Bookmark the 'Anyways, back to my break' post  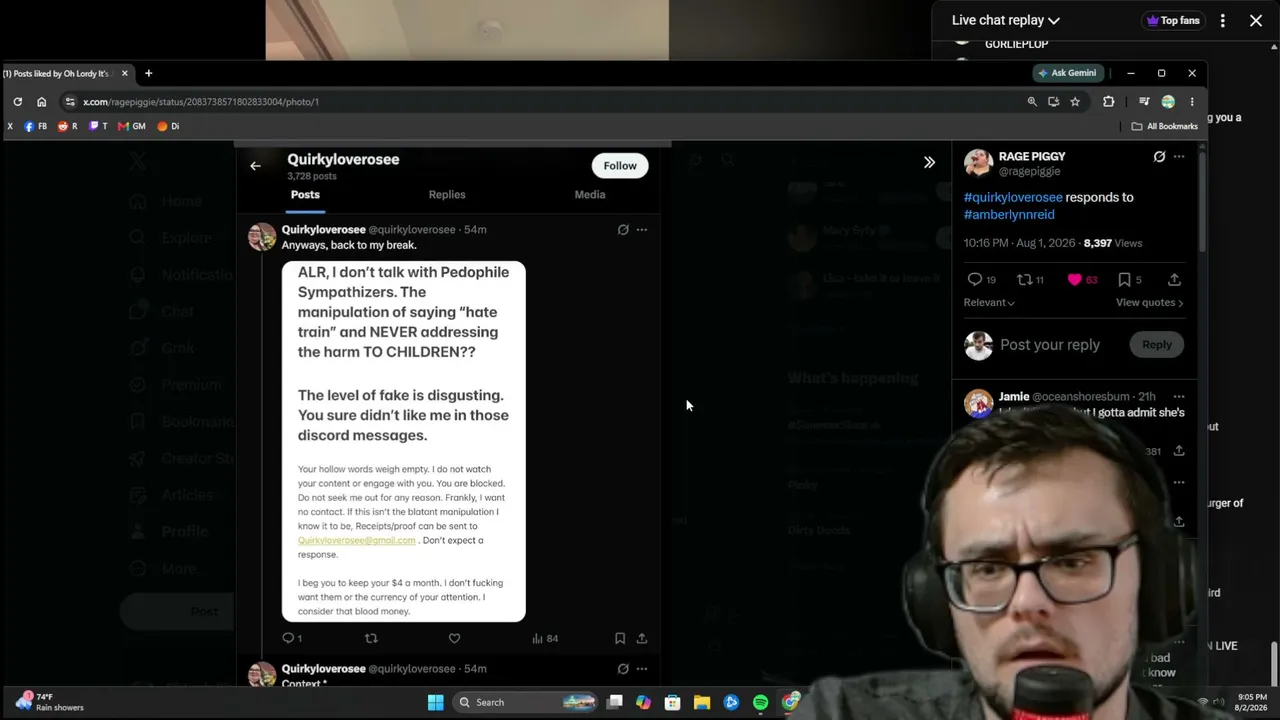[x=620, y=638]
